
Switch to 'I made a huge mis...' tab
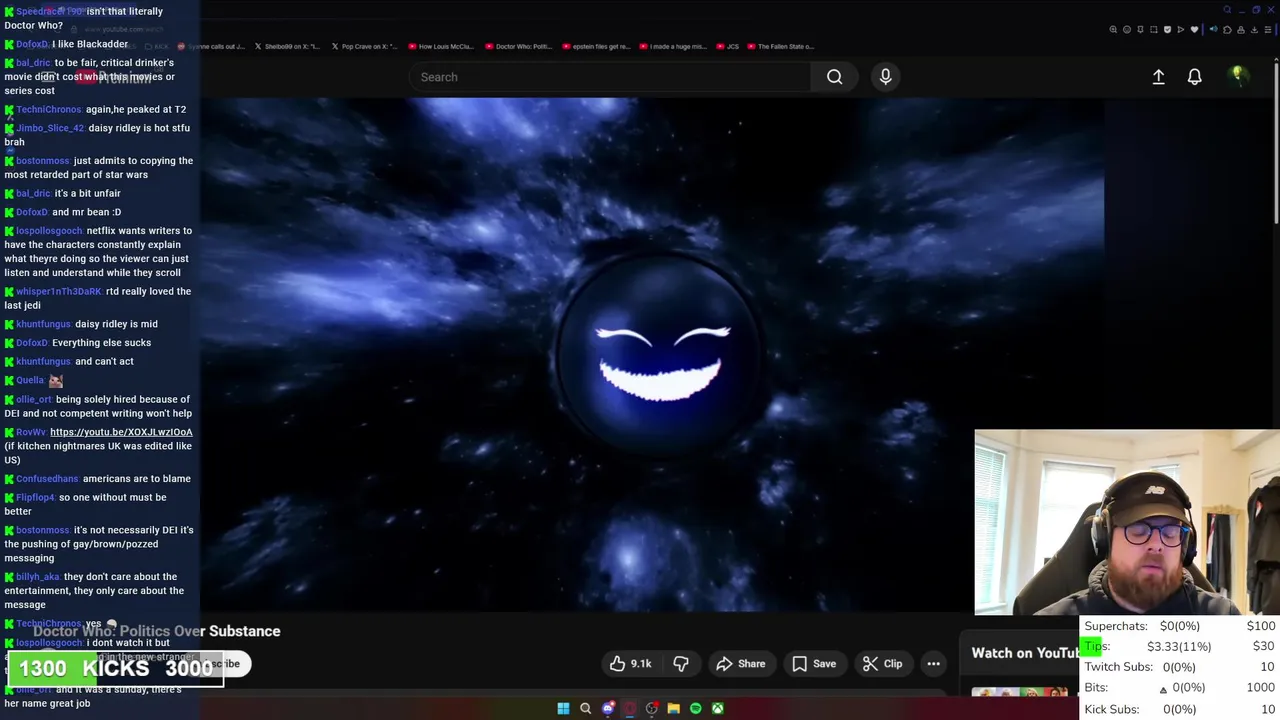point(672,46)
